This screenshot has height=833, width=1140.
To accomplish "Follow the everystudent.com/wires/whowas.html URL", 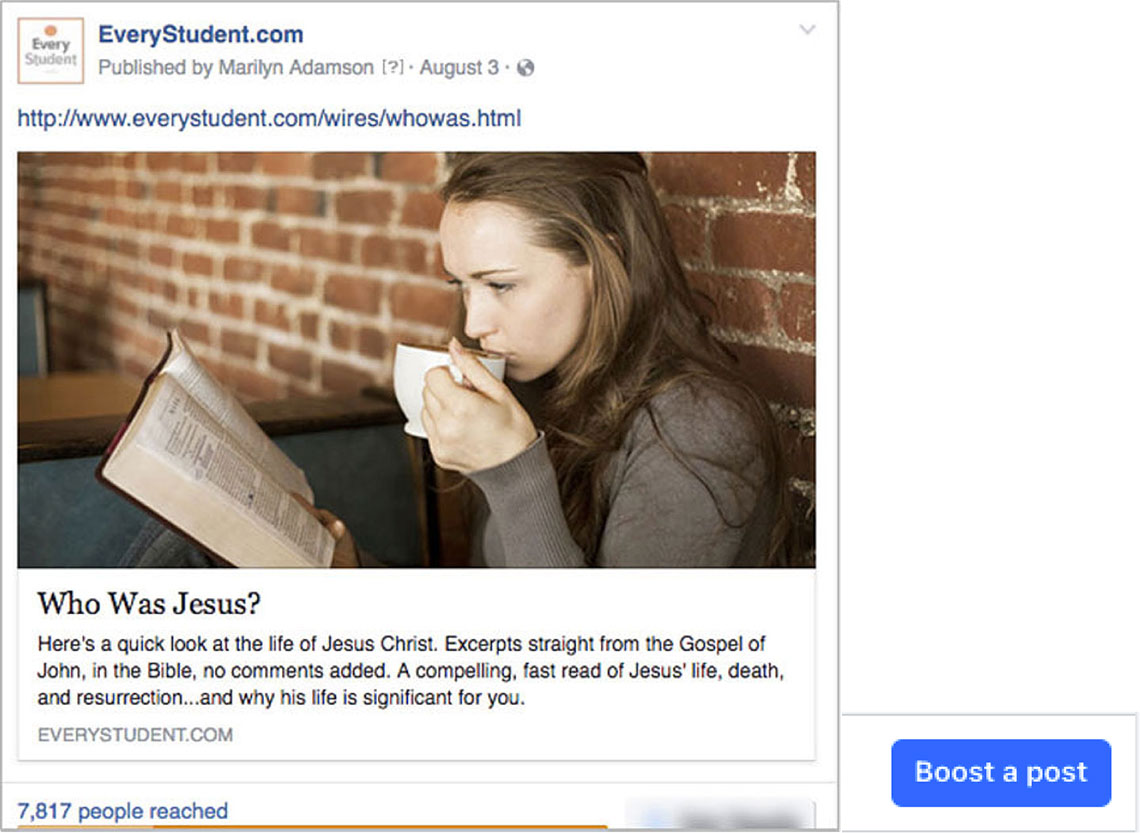I will click(x=269, y=119).
